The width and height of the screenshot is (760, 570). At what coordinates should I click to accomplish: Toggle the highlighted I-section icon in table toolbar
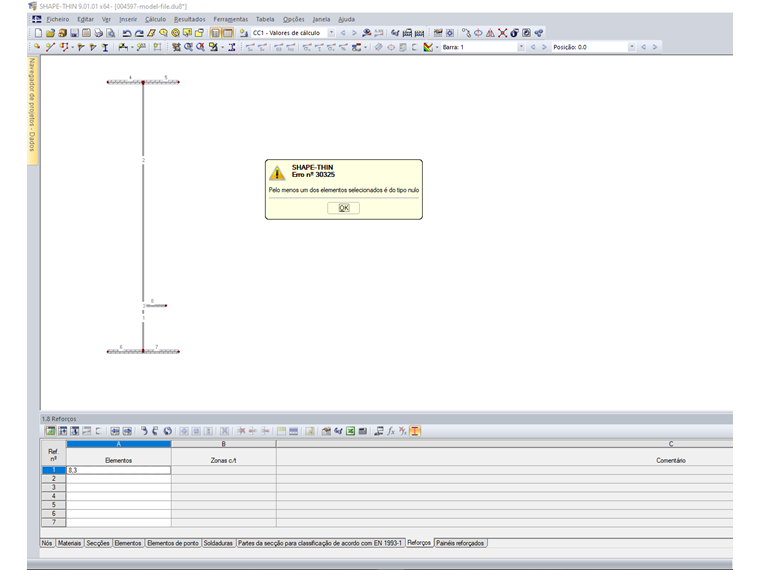[415, 431]
